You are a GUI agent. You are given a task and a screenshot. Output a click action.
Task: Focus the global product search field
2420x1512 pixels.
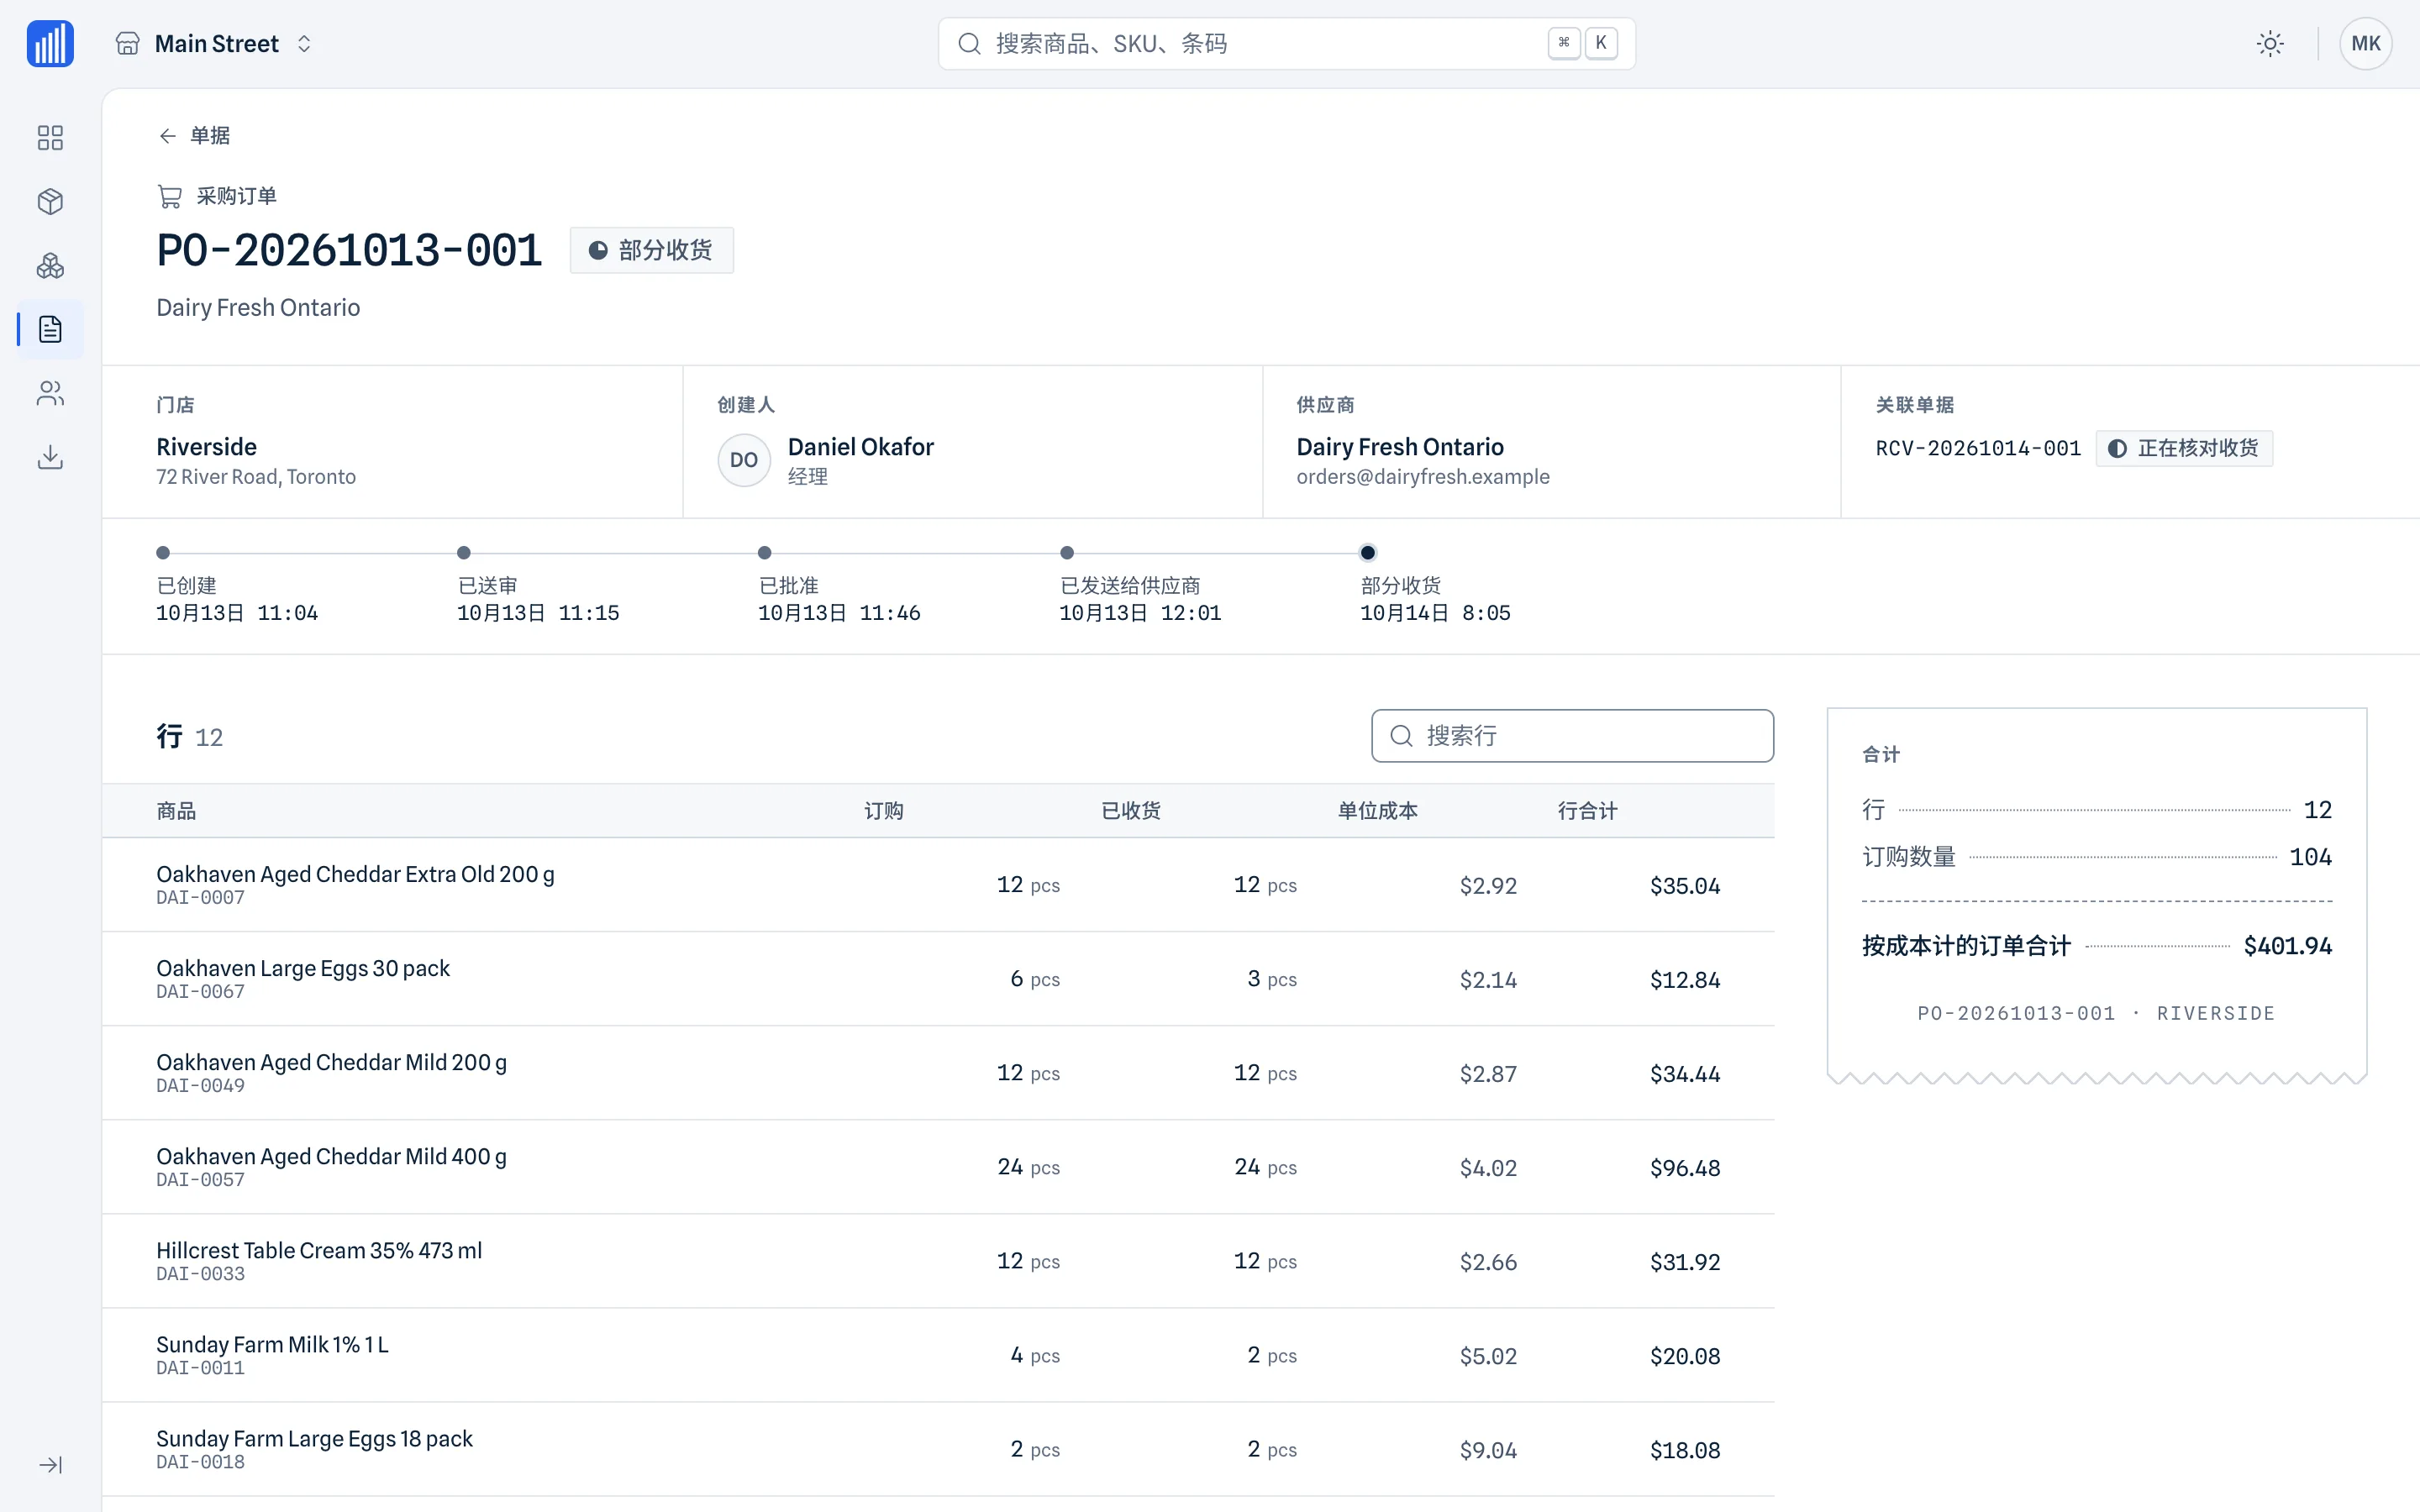point(1286,44)
